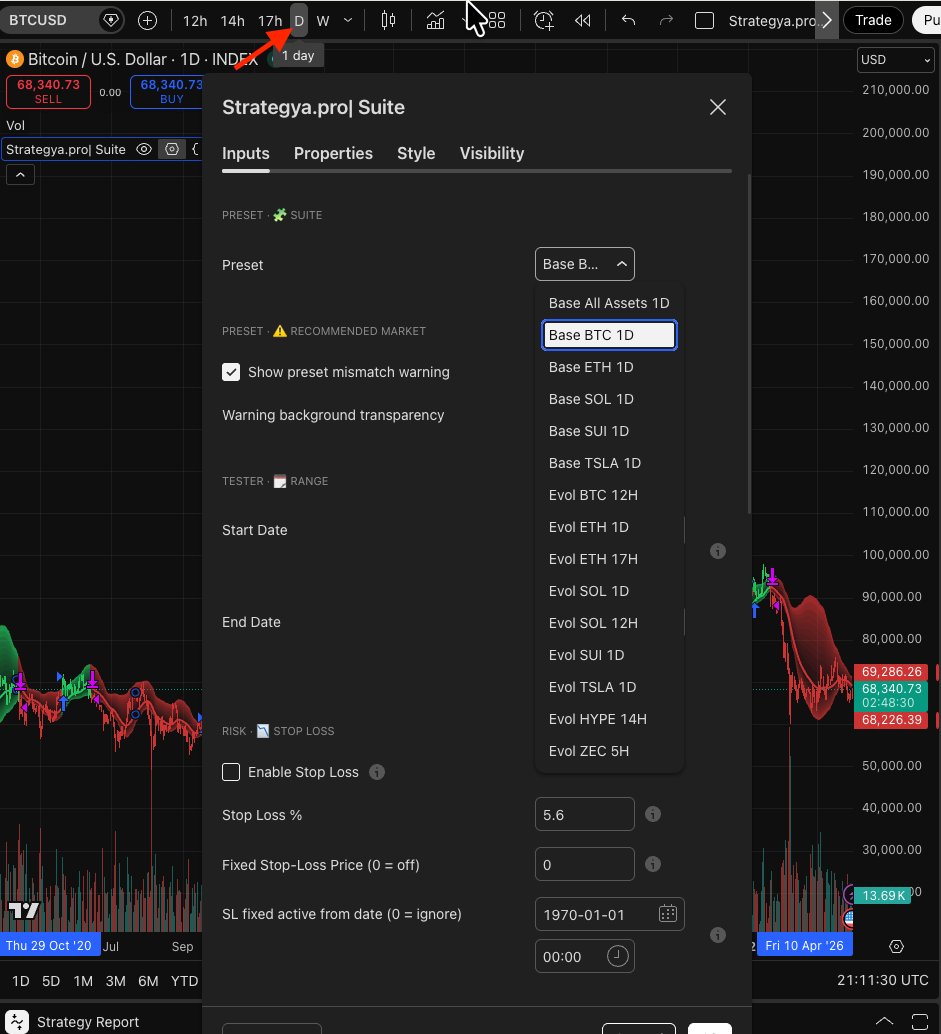This screenshot has height=1034, width=941.
Task: Switch to the 14h timeframe
Action: [232, 21]
